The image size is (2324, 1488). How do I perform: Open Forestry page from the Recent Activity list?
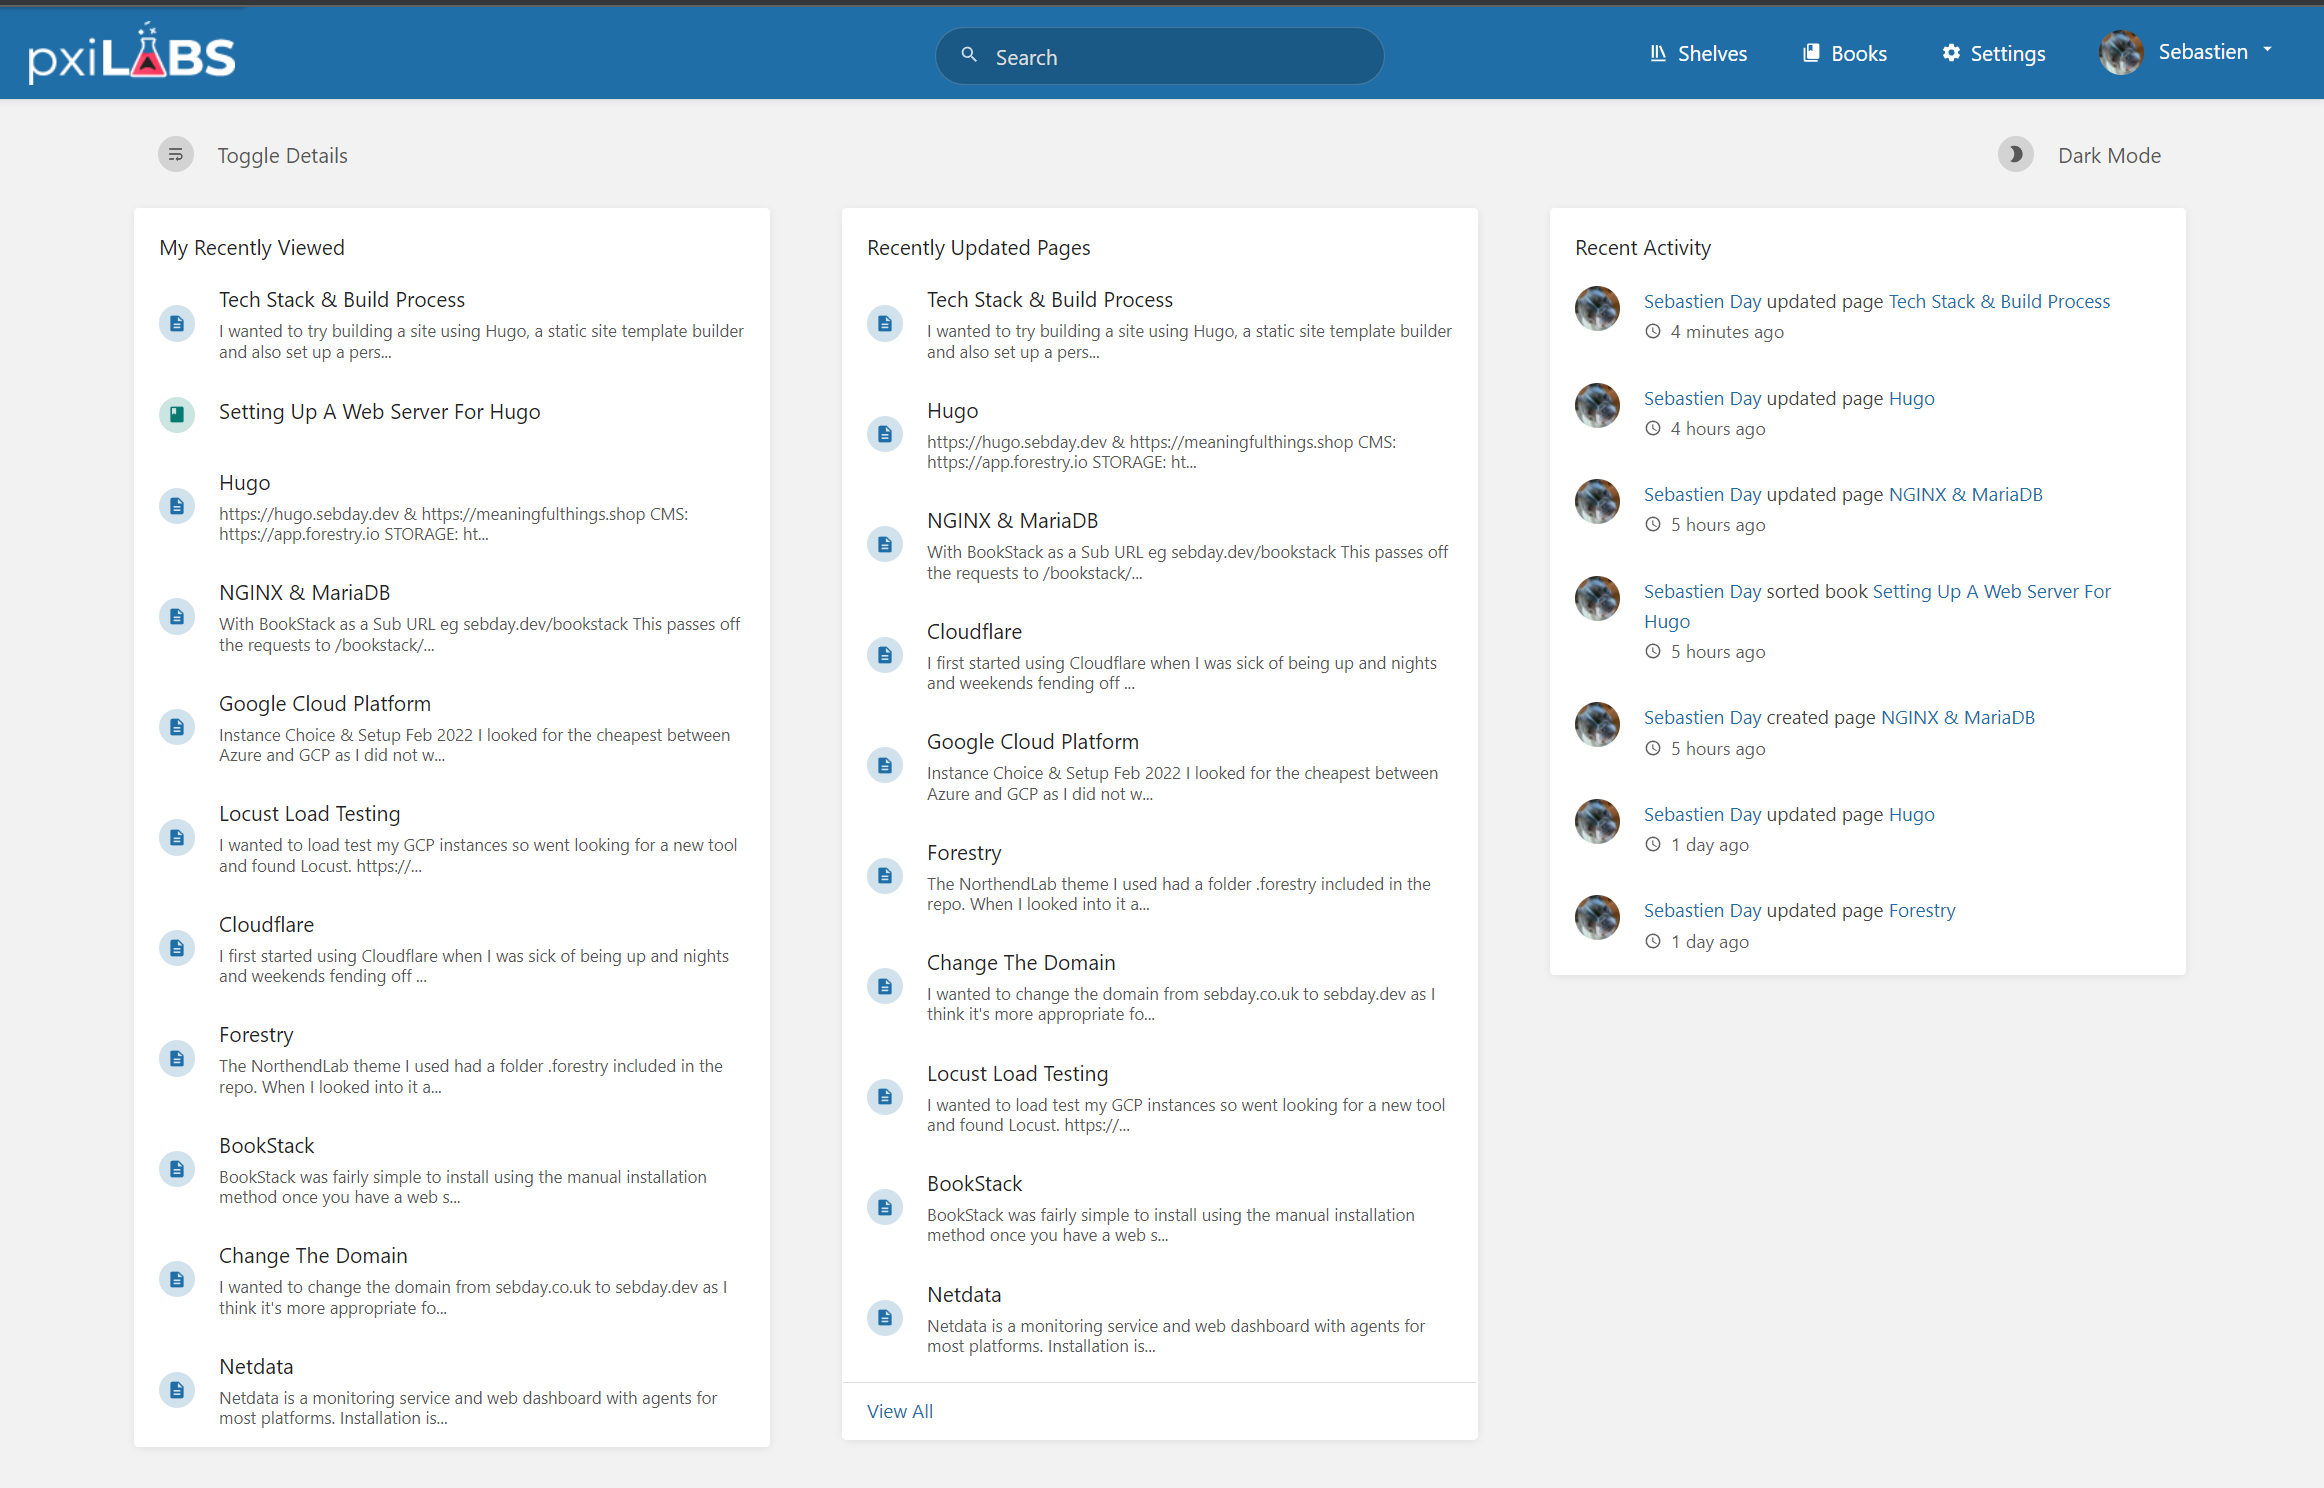tap(1921, 910)
